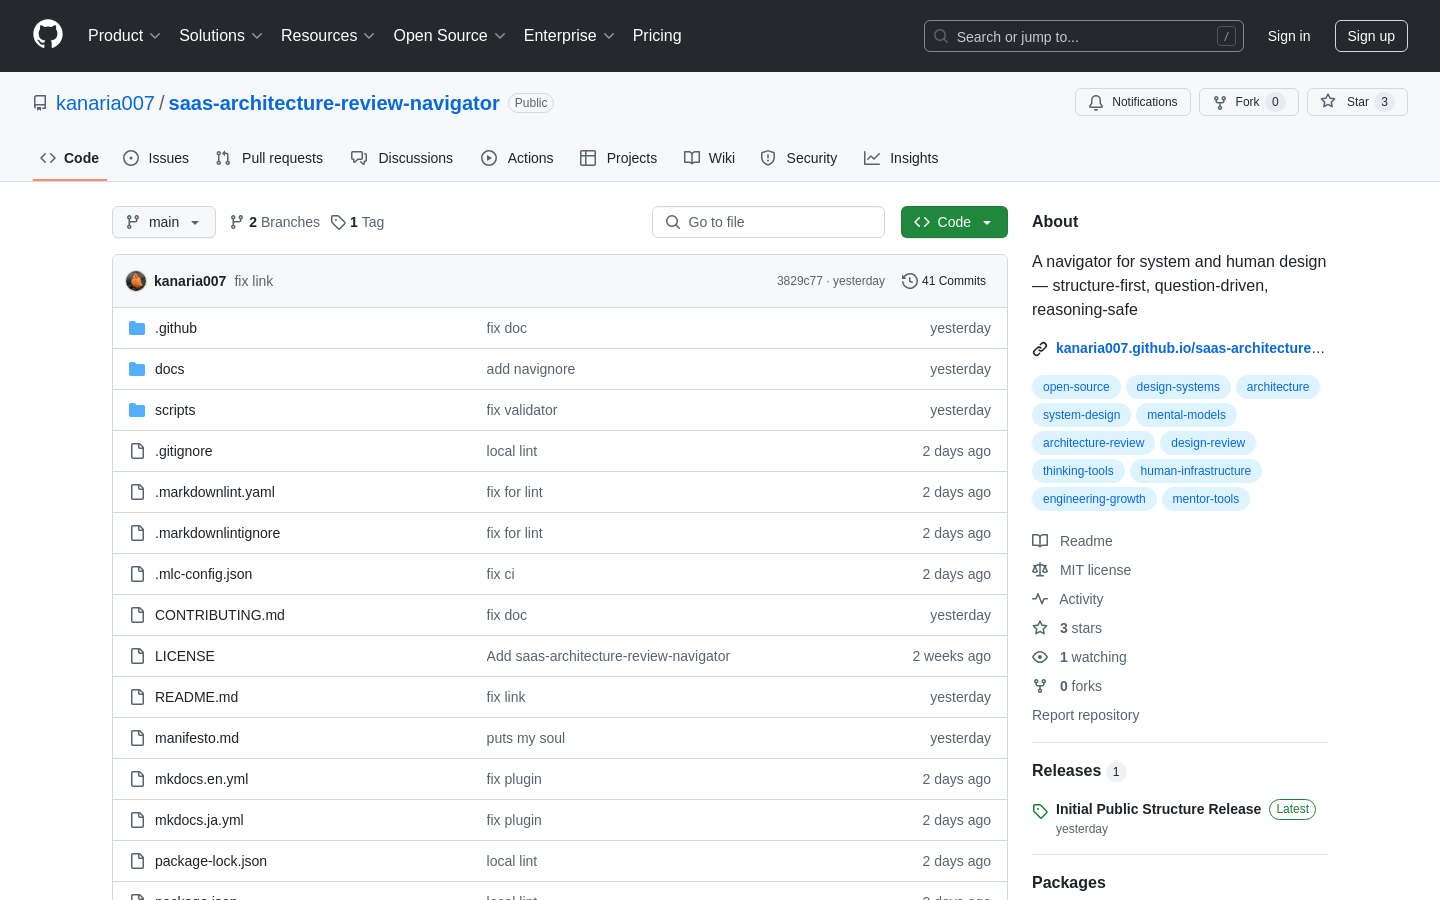The height and width of the screenshot is (900, 1440).
Task: Open the docs folder
Action: pyautogui.click(x=170, y=369)
